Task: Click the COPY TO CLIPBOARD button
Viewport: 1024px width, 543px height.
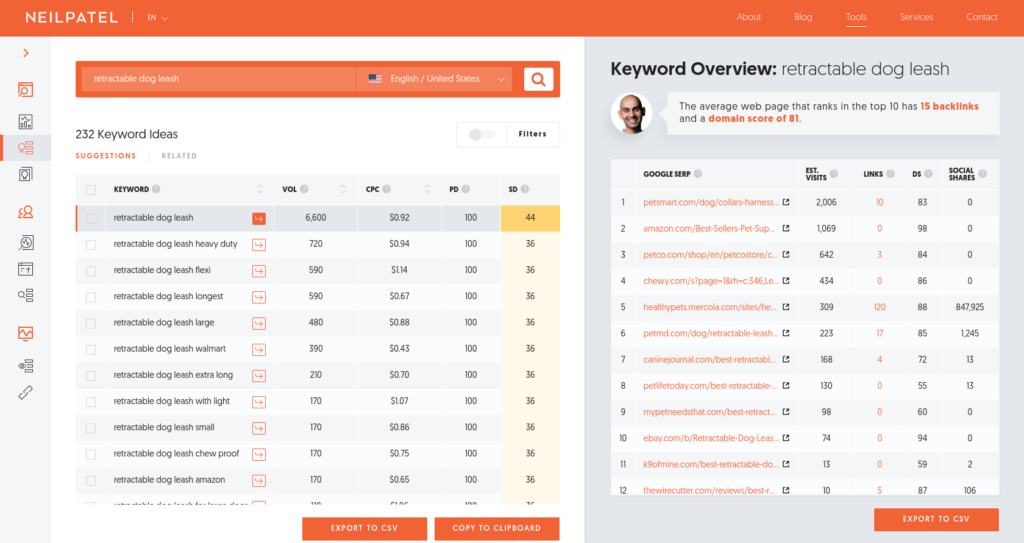Action: [x=496, y=528]
